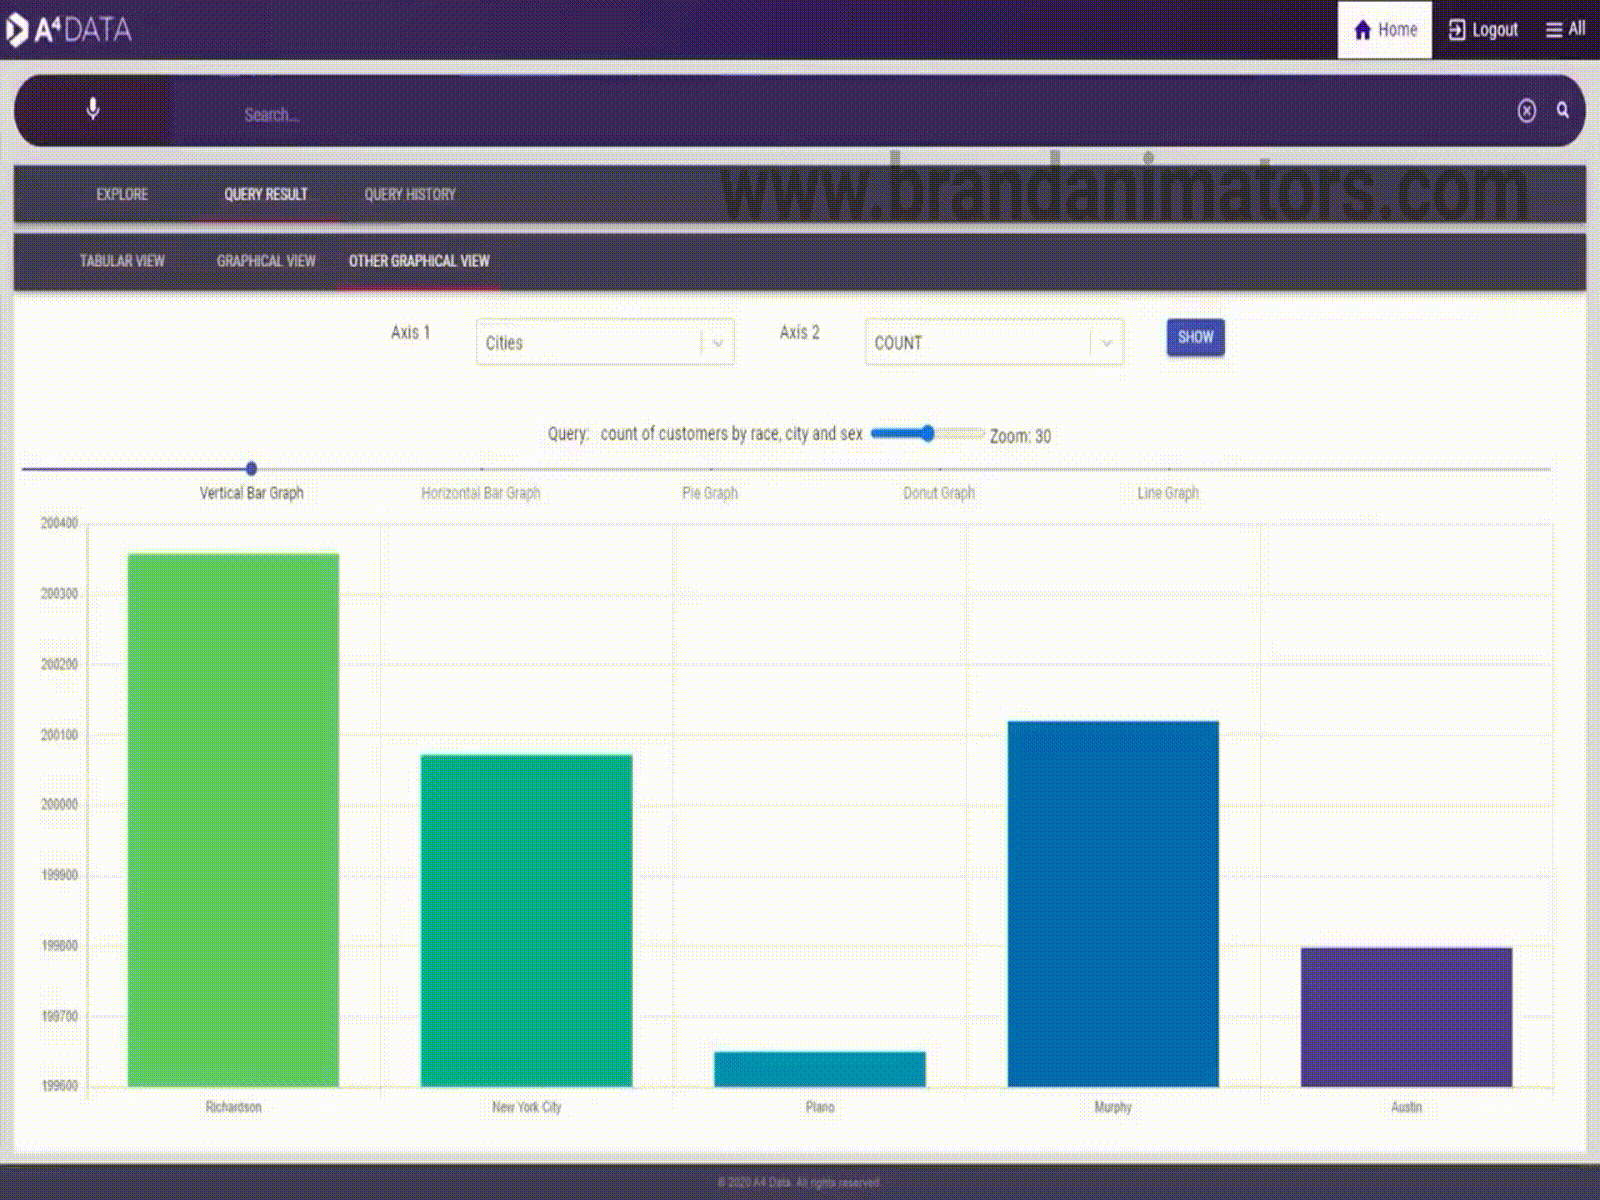Click the Murphy axis label

coord(1113,1107)
